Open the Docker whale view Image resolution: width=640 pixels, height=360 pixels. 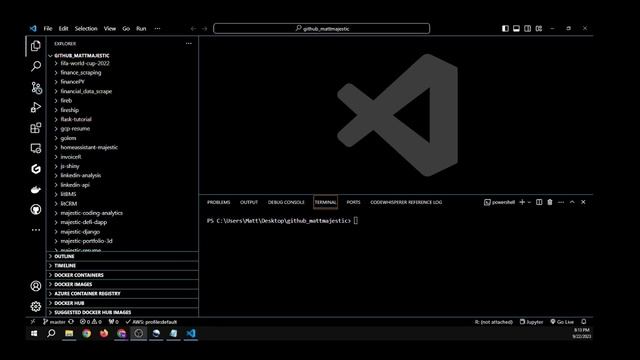pyautogui.click(x=36, y=189)
